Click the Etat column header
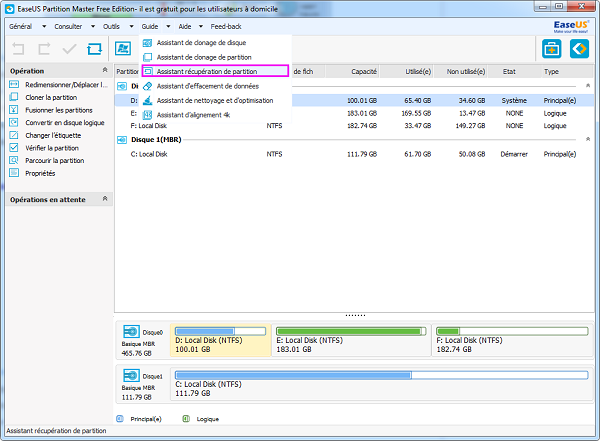 514,72
